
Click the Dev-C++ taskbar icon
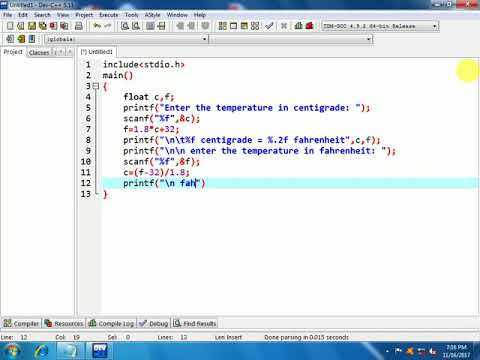pyautogui.click(x=99, y=351)
